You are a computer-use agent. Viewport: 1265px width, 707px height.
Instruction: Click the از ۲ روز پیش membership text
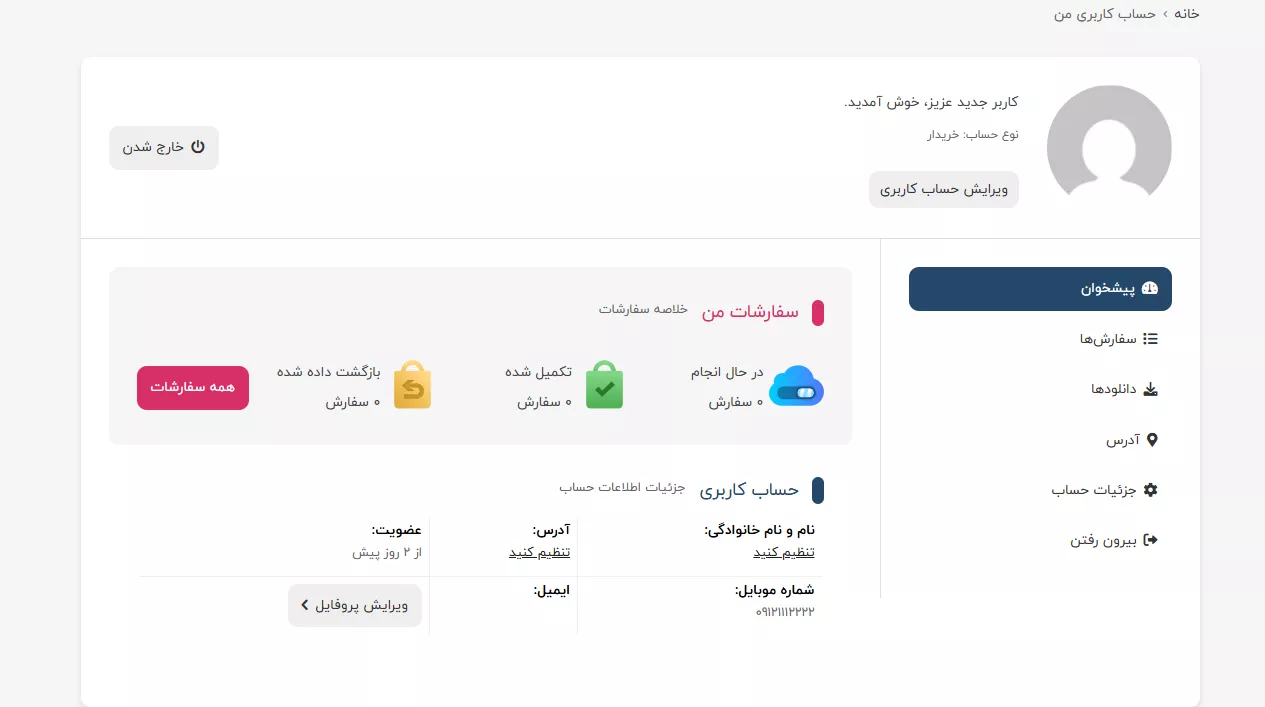387,552
